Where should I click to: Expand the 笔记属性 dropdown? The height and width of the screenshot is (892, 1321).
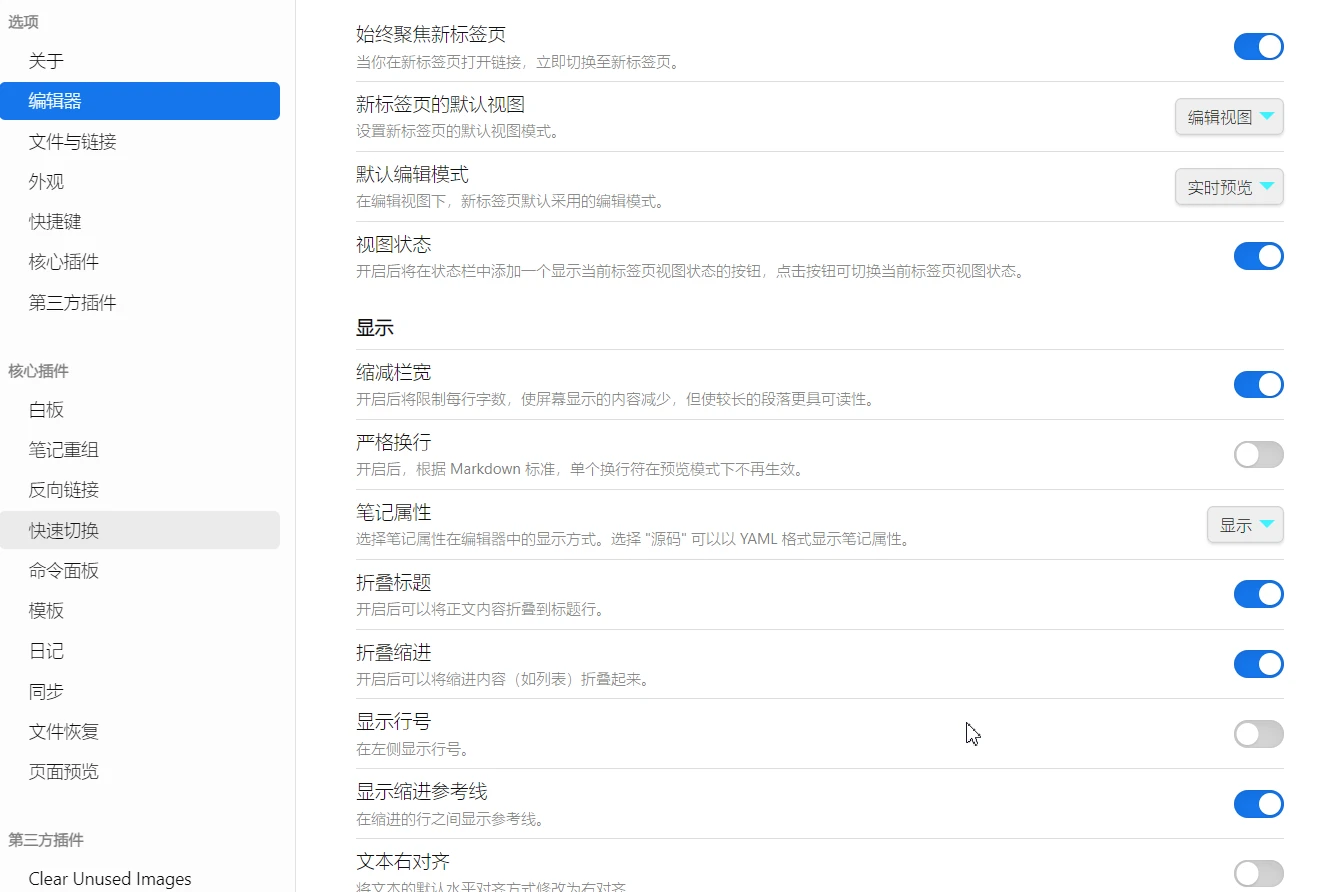[1245, 525]
